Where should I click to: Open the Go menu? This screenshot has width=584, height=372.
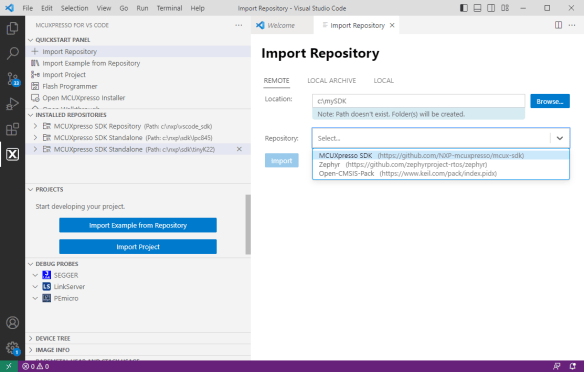coord(124,8)
